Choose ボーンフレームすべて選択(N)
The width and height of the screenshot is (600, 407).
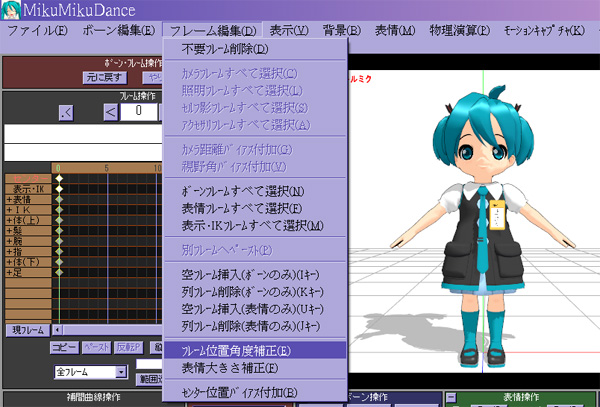[x=255, y=191]
